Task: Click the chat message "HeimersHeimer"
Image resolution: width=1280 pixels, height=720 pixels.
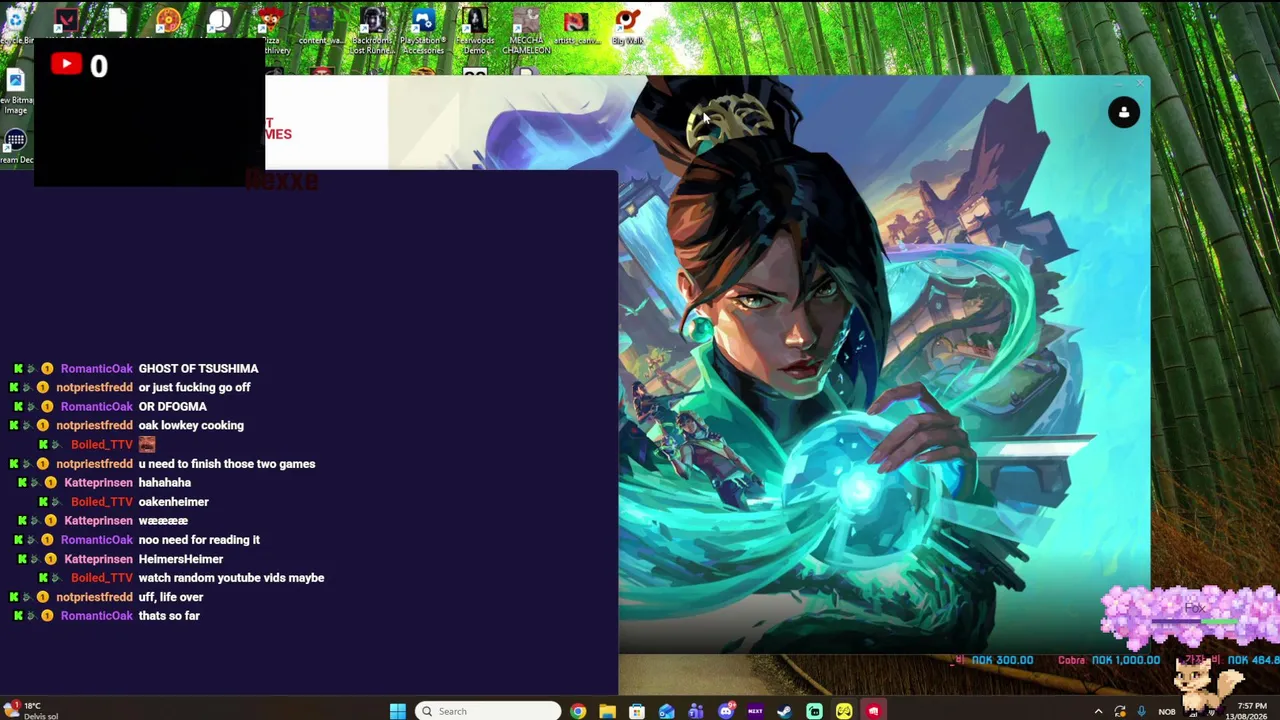Action: pyautogui.click(x=180, y=559)
